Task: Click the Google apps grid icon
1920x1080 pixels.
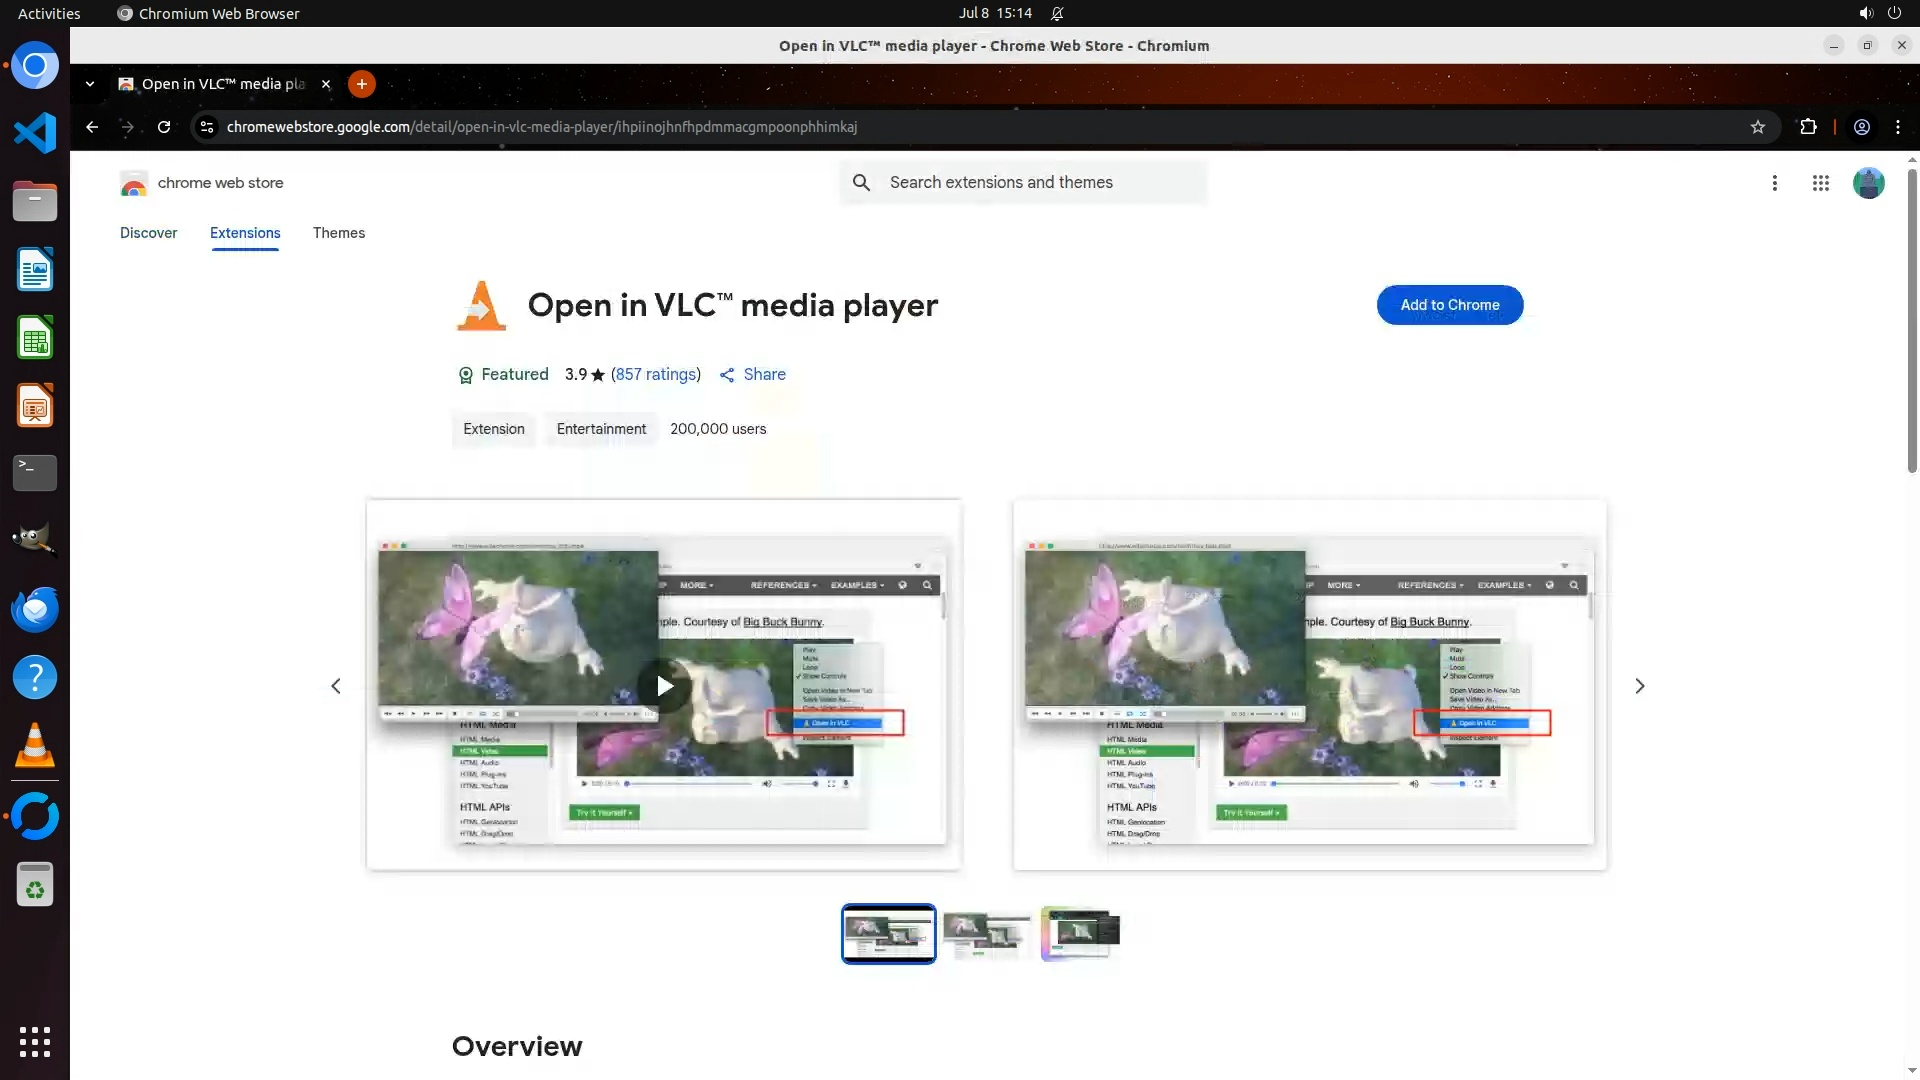Action: [x=1820, y=183]
